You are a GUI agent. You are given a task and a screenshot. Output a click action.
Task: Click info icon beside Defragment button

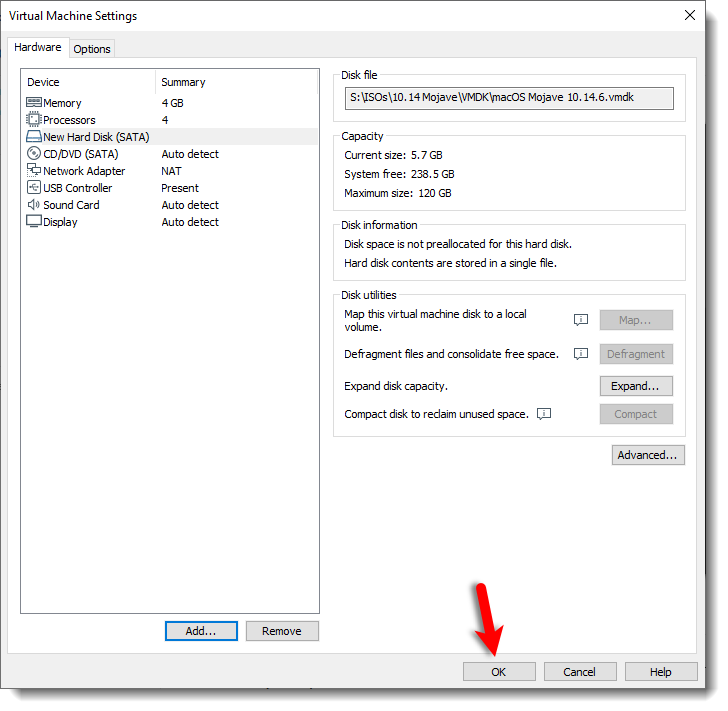pyautogui.click(x=581, y=354)
